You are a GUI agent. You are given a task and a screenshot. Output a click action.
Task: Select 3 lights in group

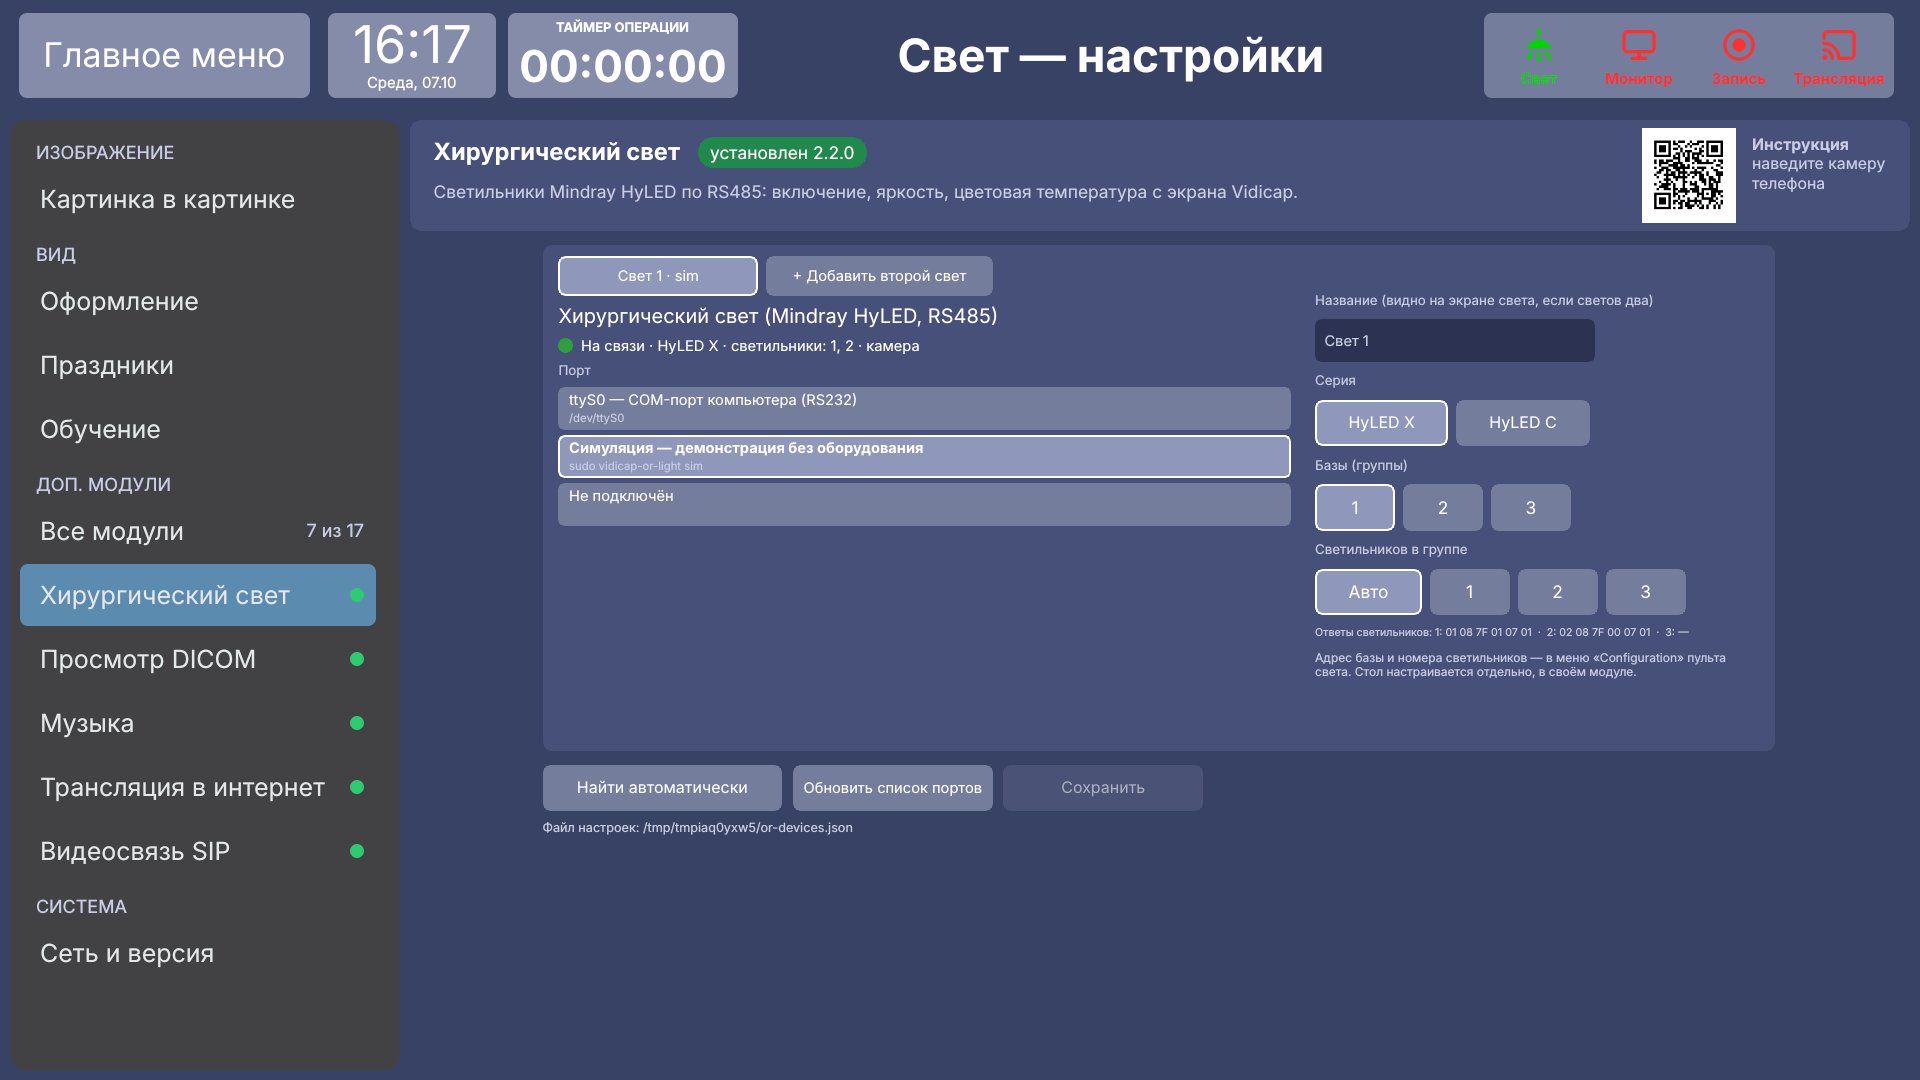coord(1646,592)
